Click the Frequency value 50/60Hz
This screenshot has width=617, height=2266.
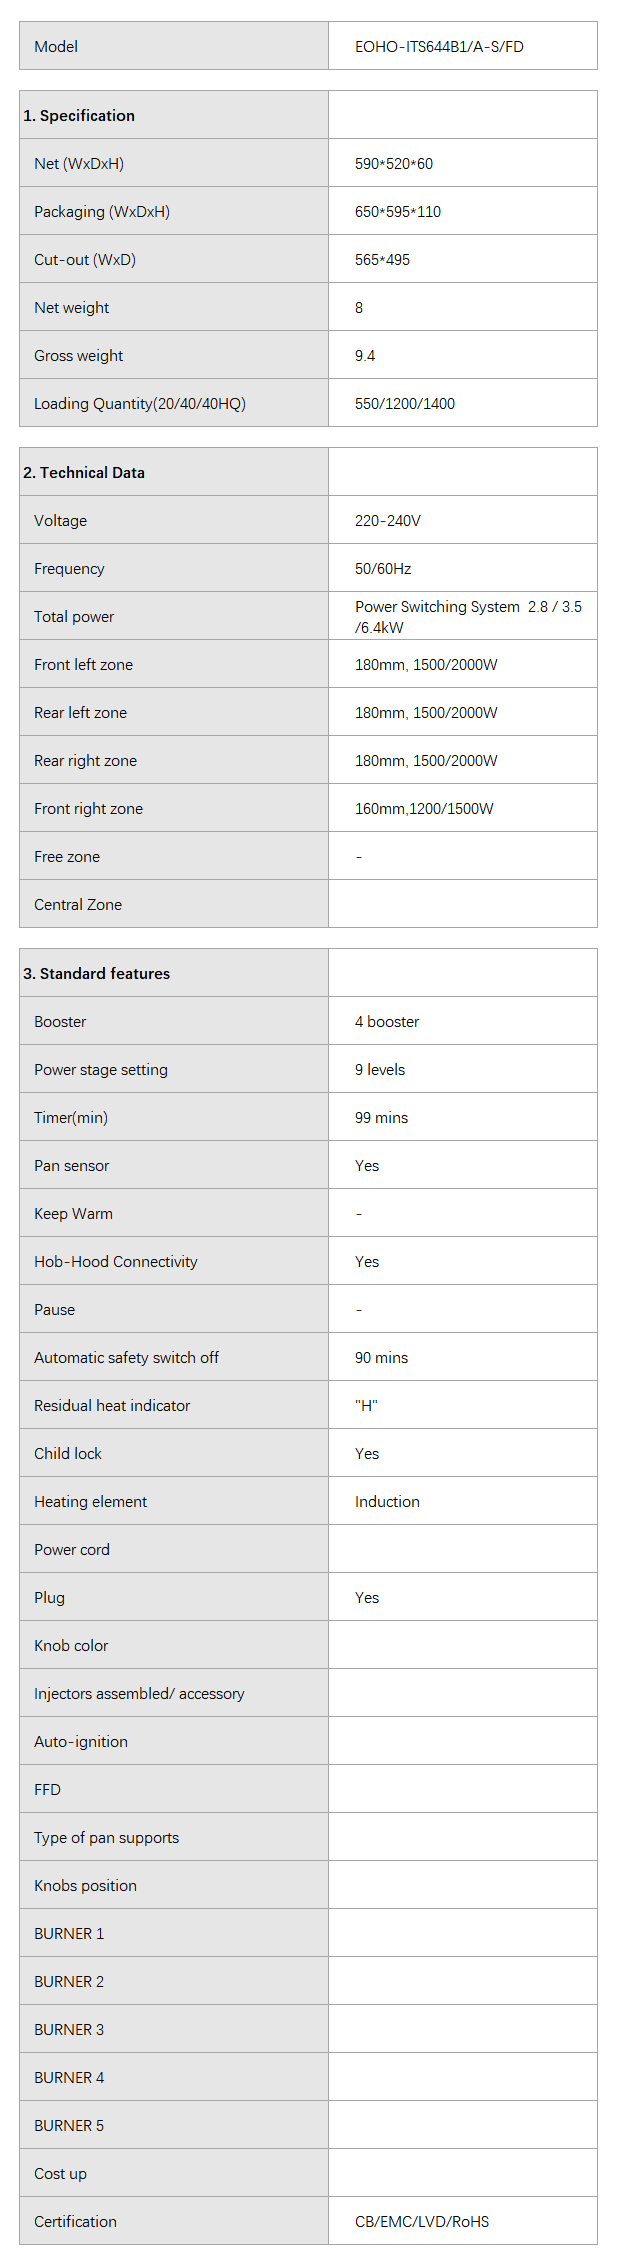coord(383,569)
